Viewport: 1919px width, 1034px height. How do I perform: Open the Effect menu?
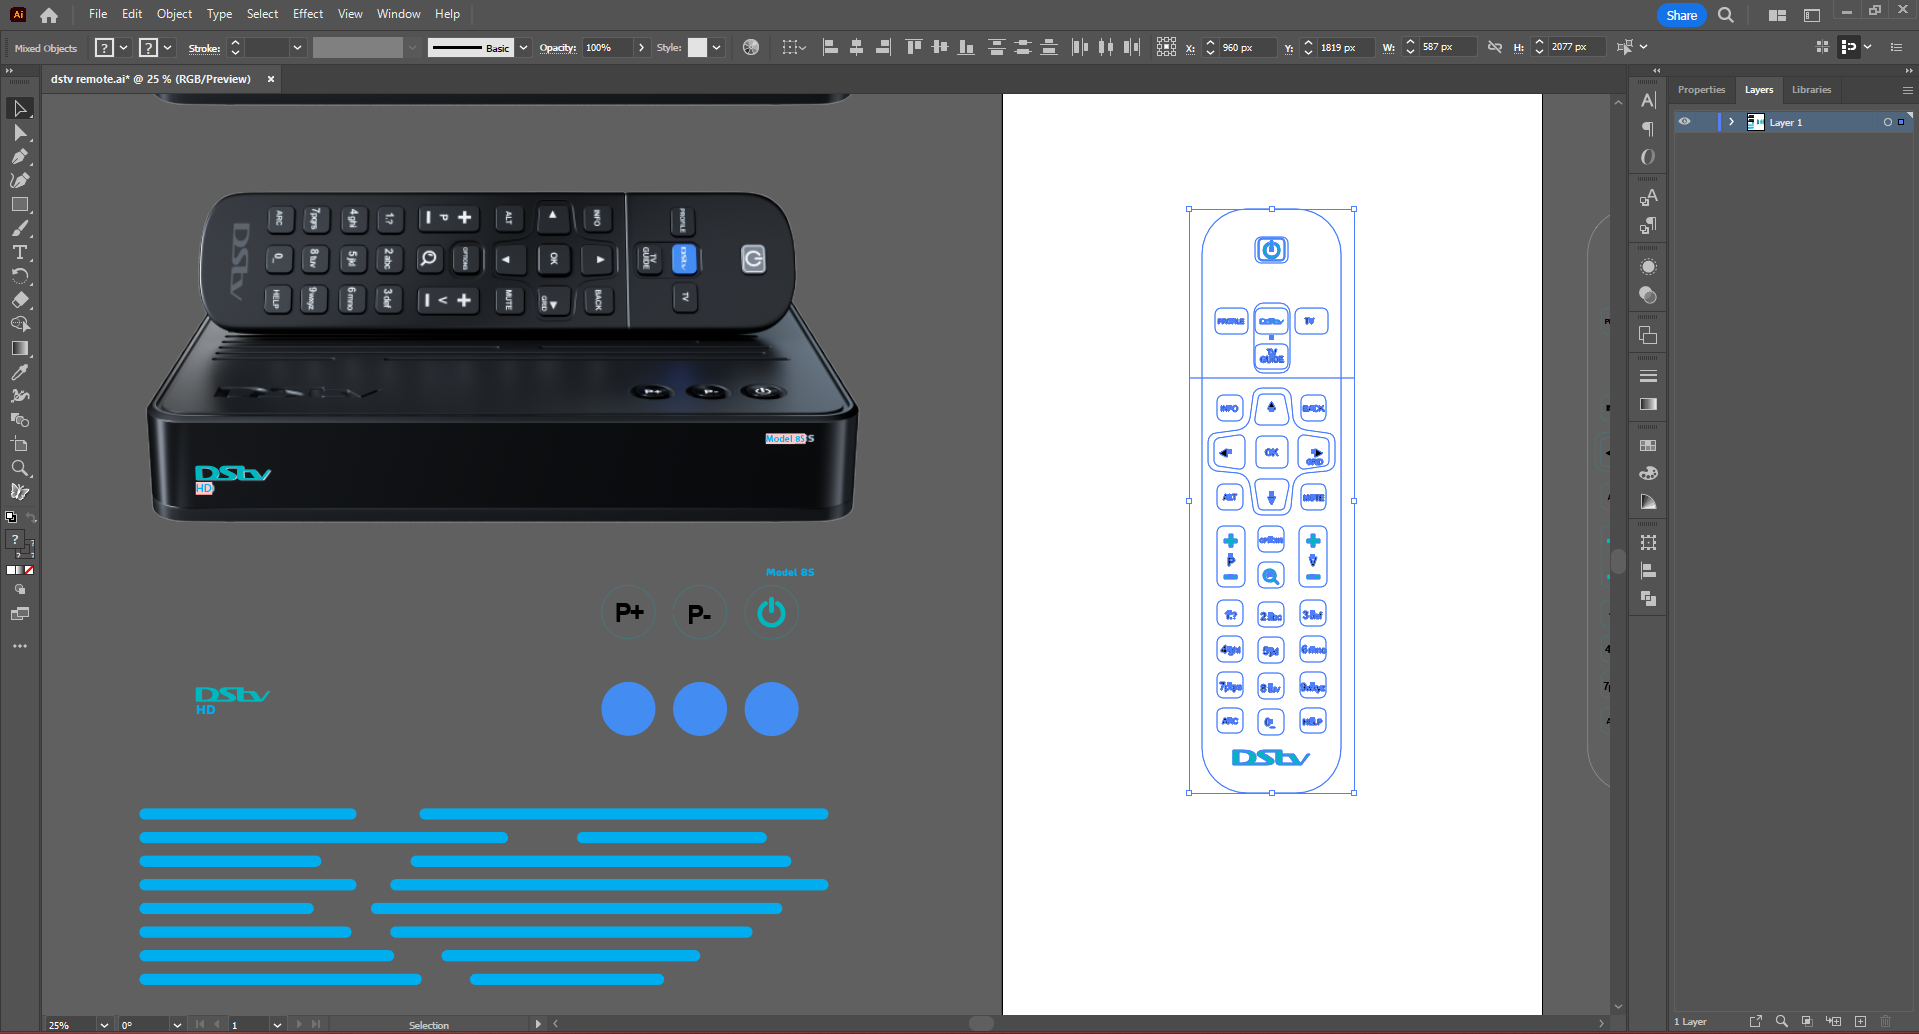308,14
